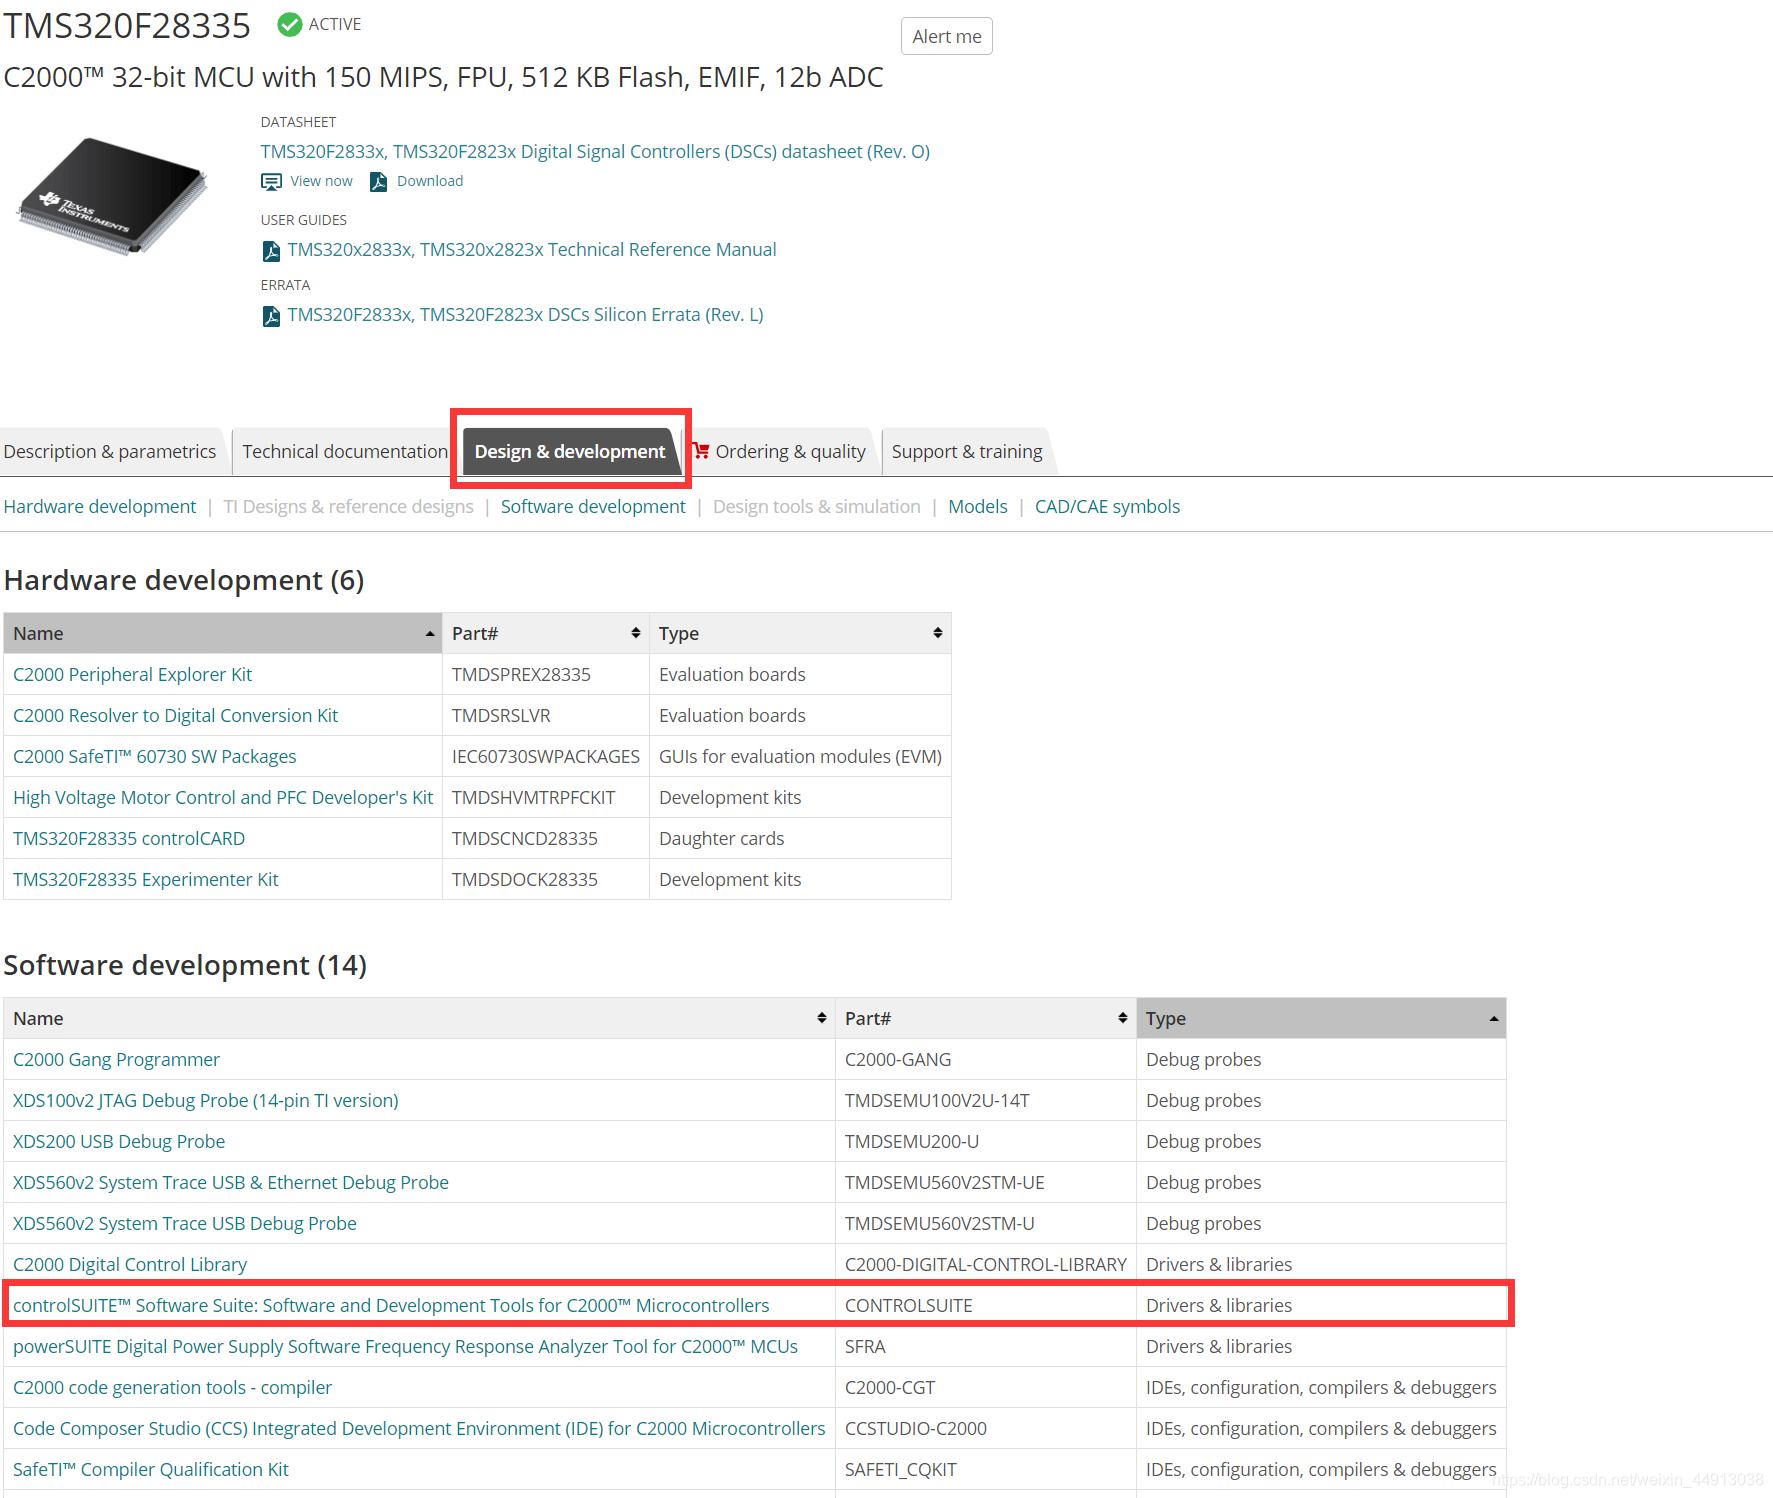Screen dimensions: 1773x1498
Task: Open XDS560v2 System Trace USB & Ethernet link
Action: (231, 1183)
